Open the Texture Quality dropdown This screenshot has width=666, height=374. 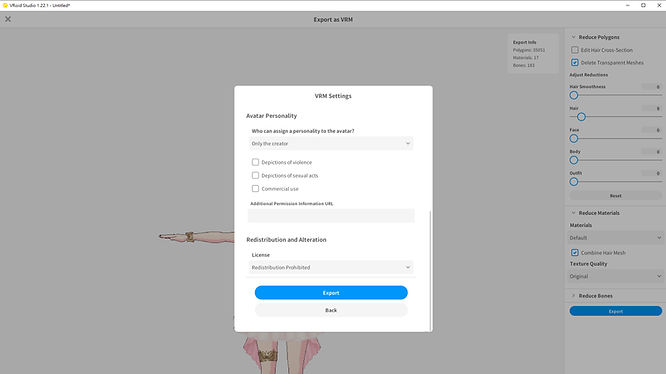[615, 276]
